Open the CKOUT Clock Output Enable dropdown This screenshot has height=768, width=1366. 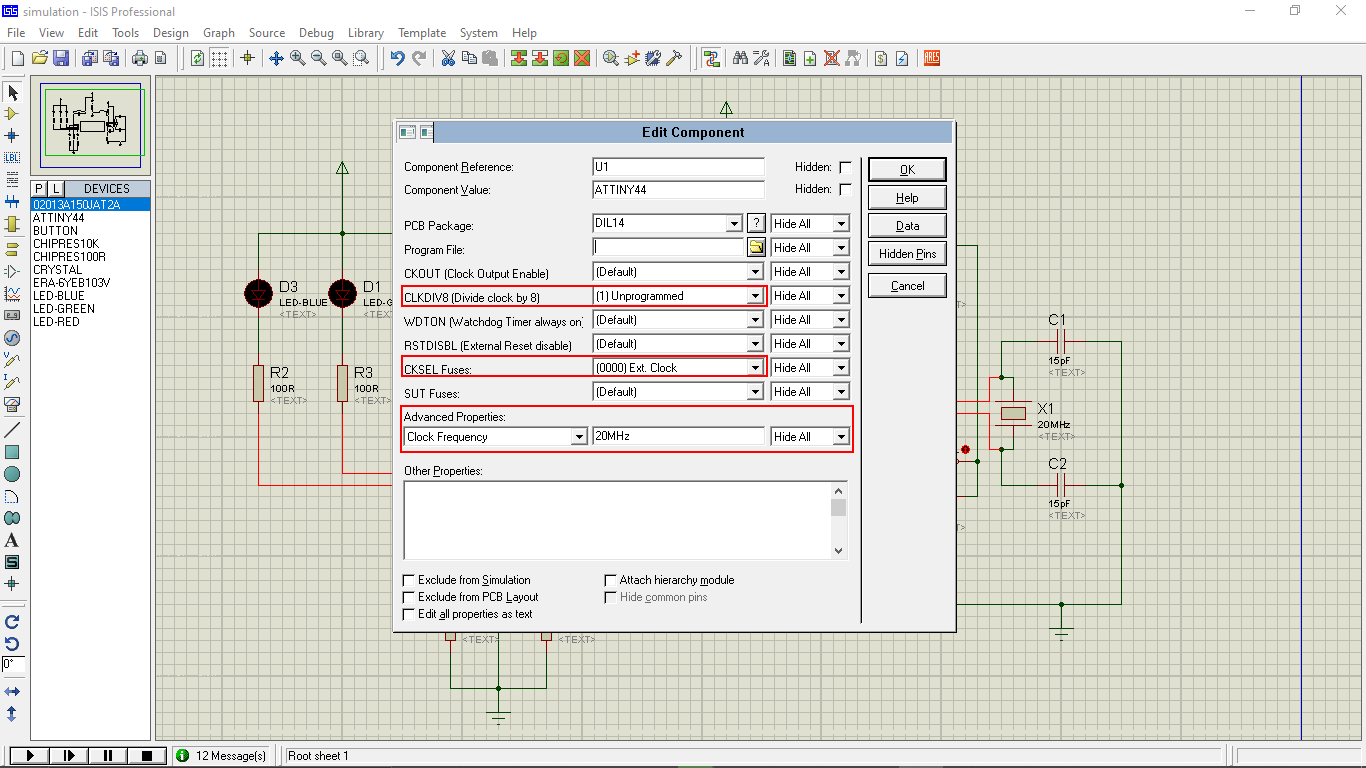coord(756,272)
